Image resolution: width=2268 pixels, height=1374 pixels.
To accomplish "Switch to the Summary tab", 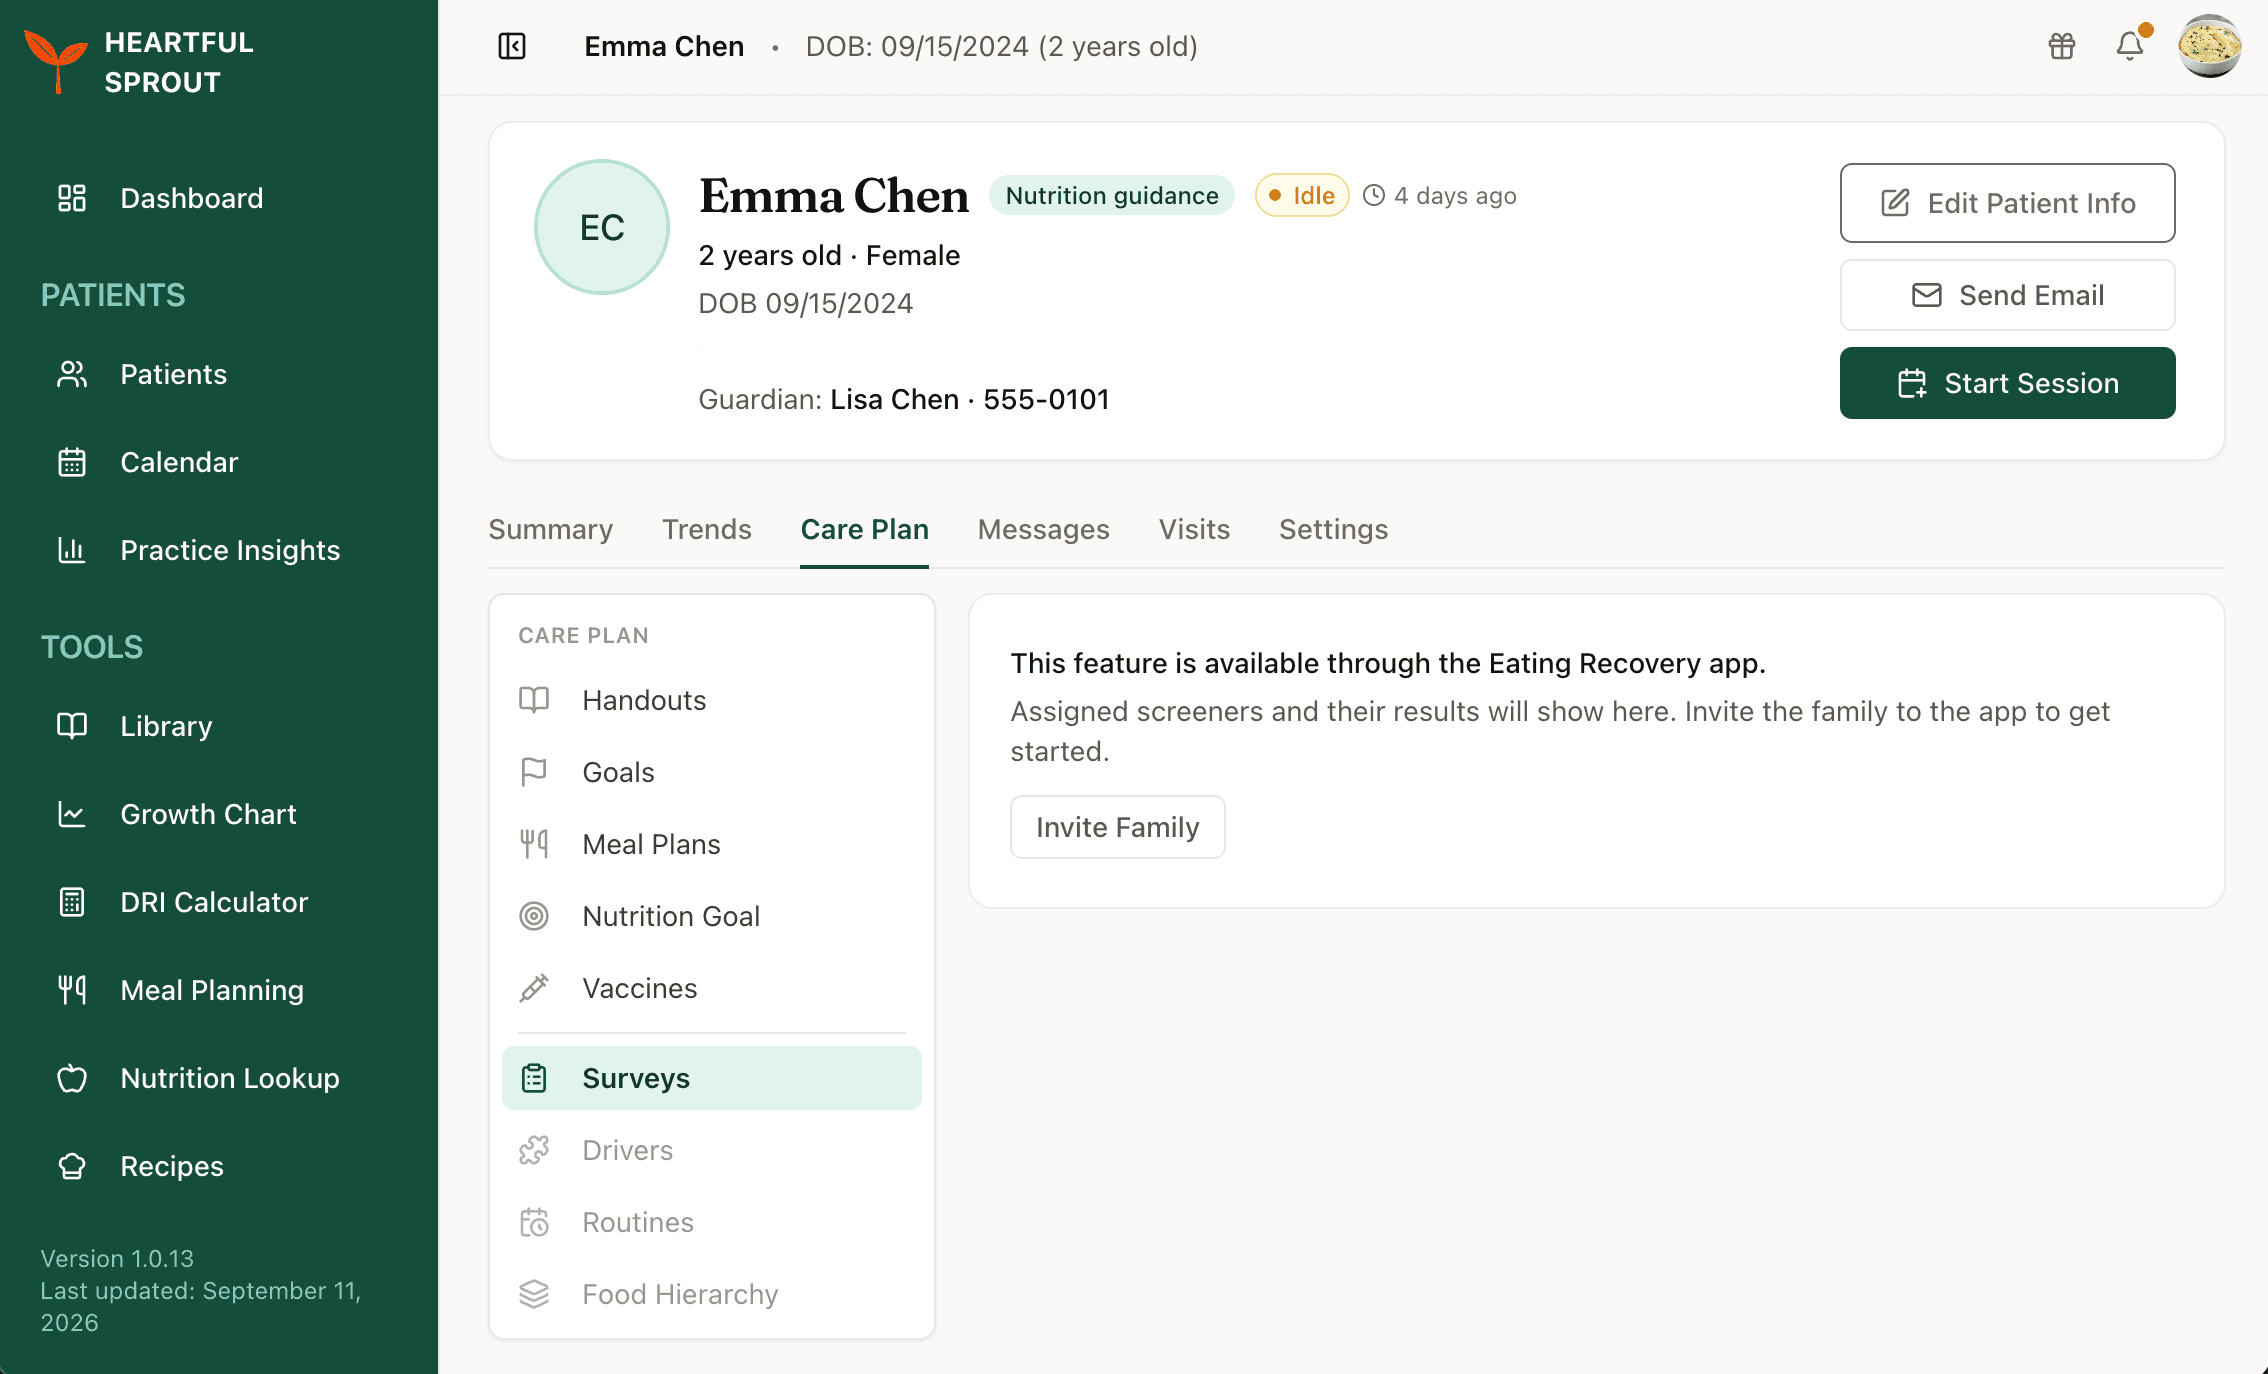I will click(551, 529).
